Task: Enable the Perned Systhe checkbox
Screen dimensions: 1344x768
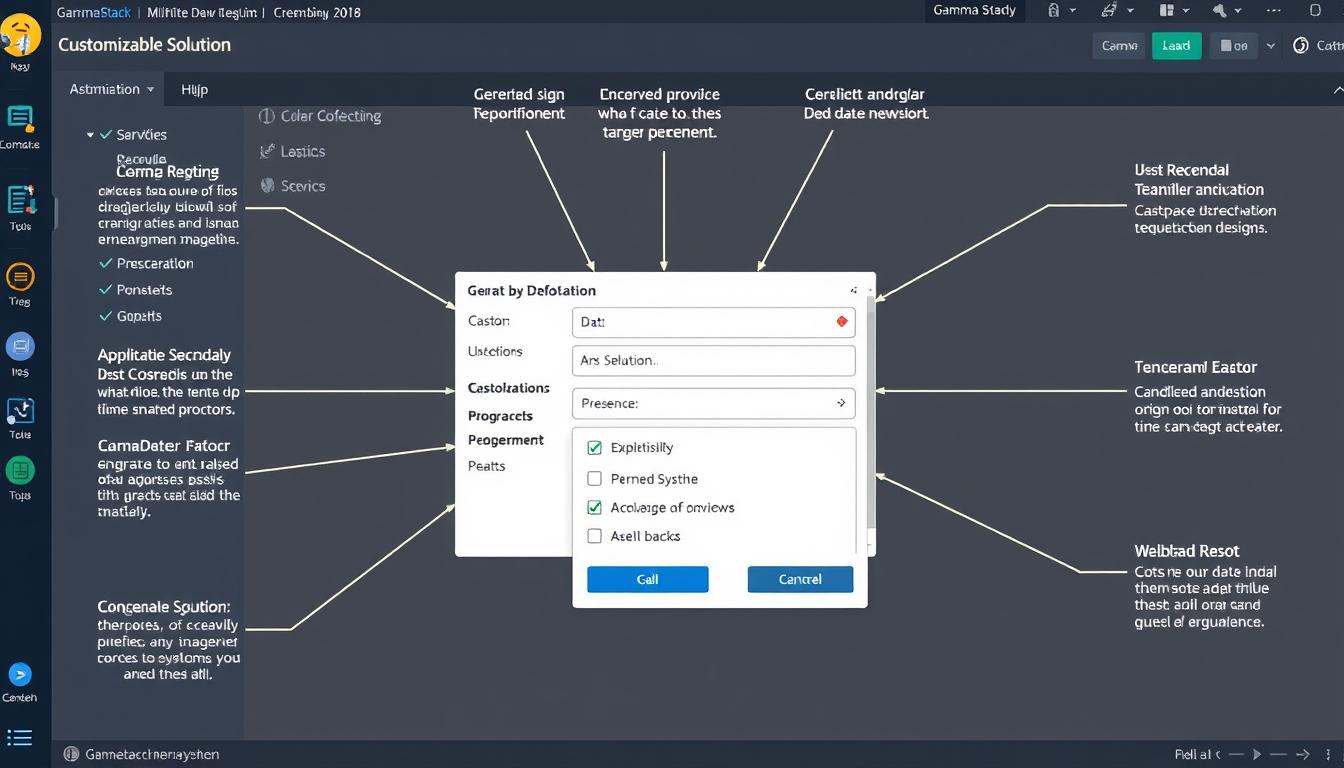Action: coord(595,478)
